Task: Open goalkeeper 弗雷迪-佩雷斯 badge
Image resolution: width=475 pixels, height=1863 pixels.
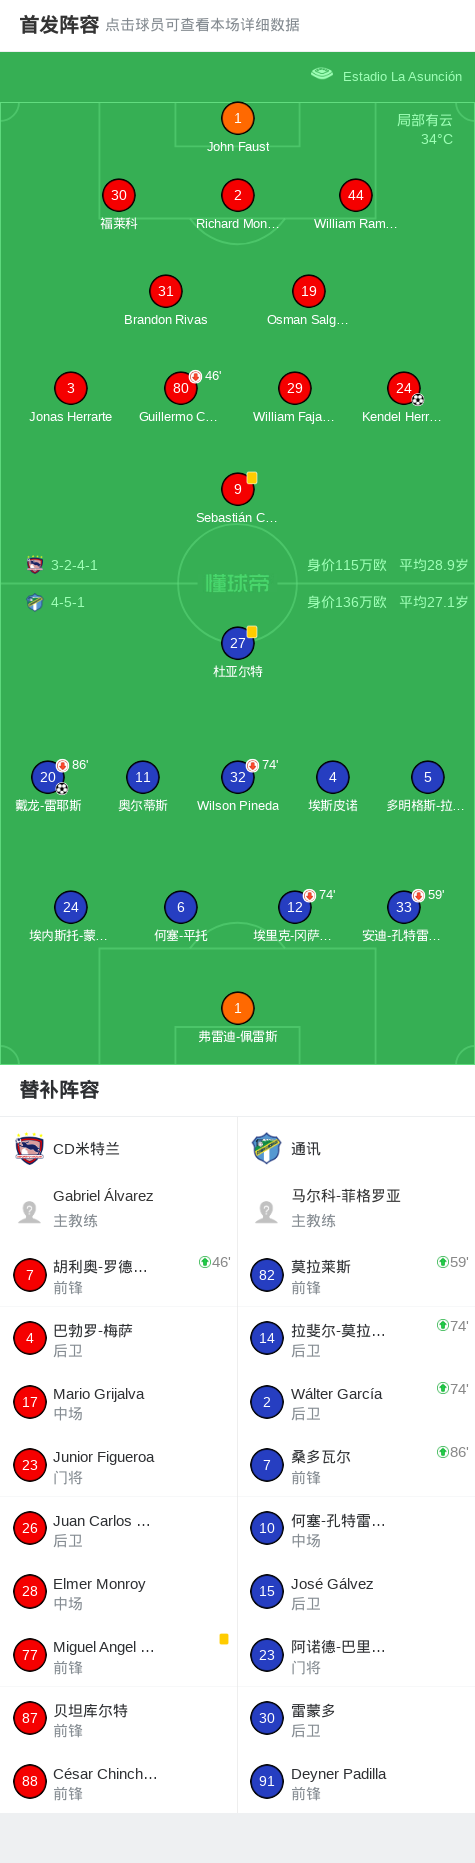Action: pos(237,1008)
